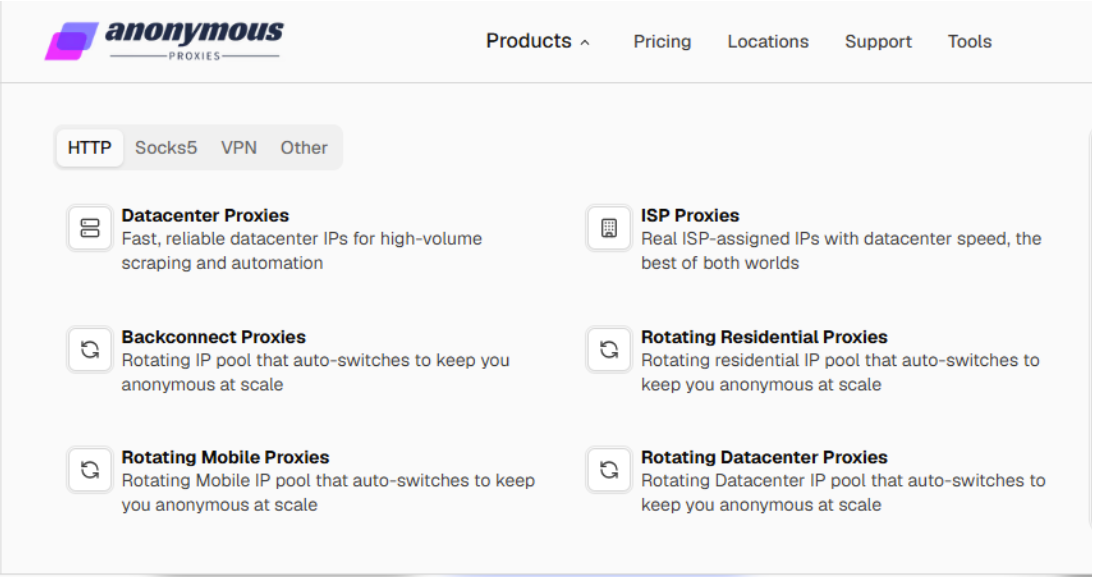Click text 'Fast, reliable datacenter IPs for high-volume'
Viewport: 1093px width, 577px height.
302,238
